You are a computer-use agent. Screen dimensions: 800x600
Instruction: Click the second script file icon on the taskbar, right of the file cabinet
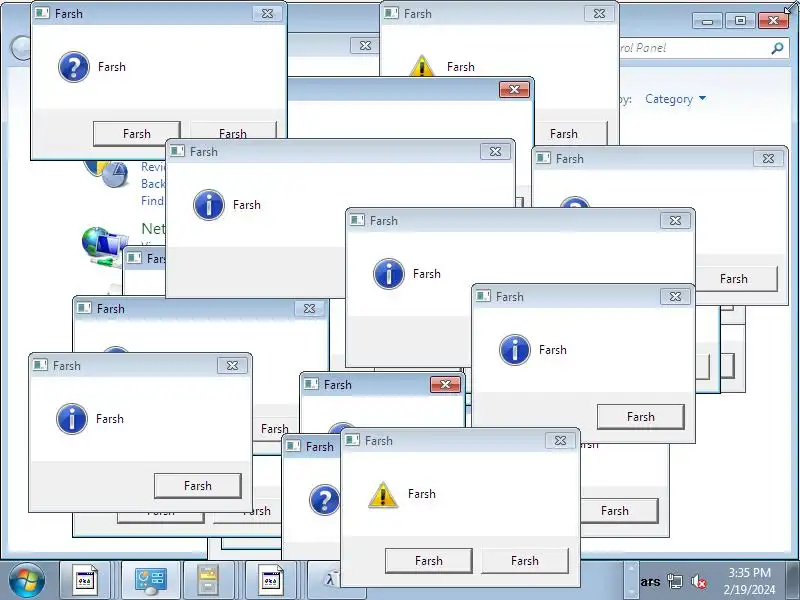(270, 580)
